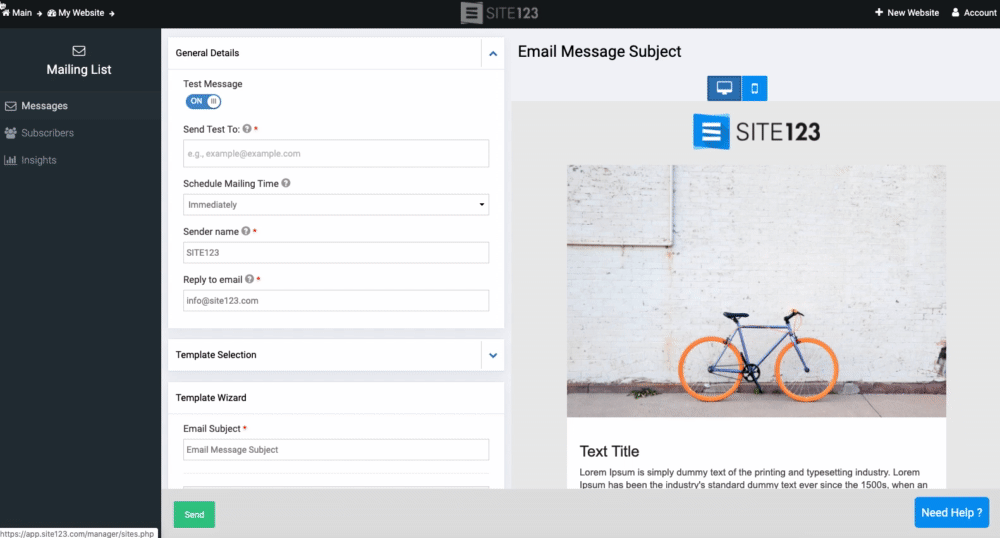Click the green Send button

195,514
